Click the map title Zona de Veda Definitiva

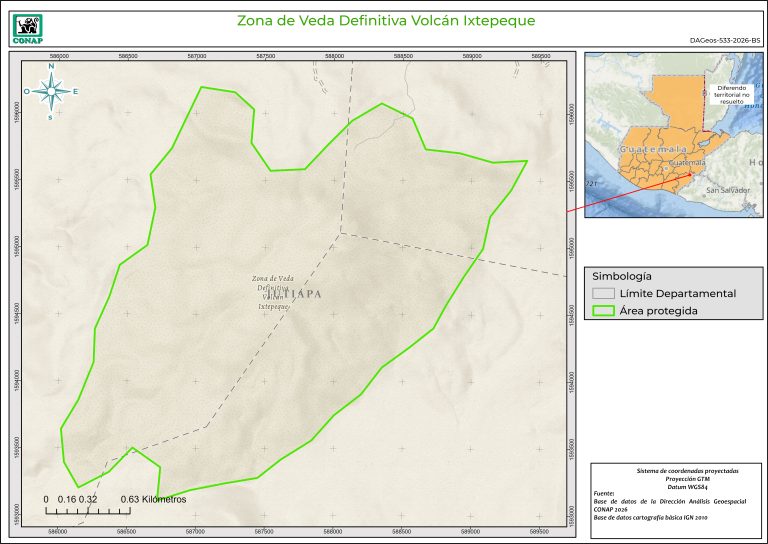[x=385, y=20]
